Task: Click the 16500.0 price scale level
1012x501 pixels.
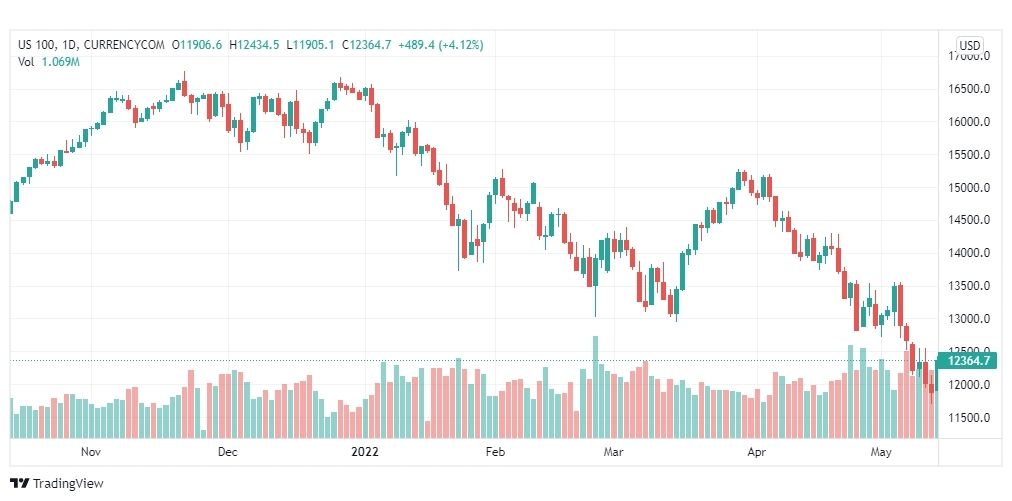Action: click(x=969, y=89)
